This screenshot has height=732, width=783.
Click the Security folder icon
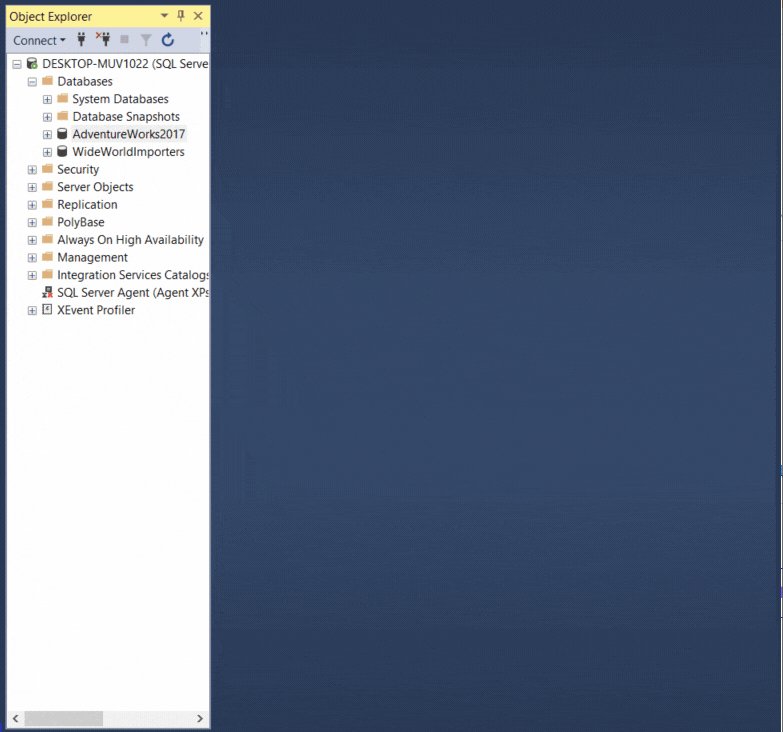[47, 169]
